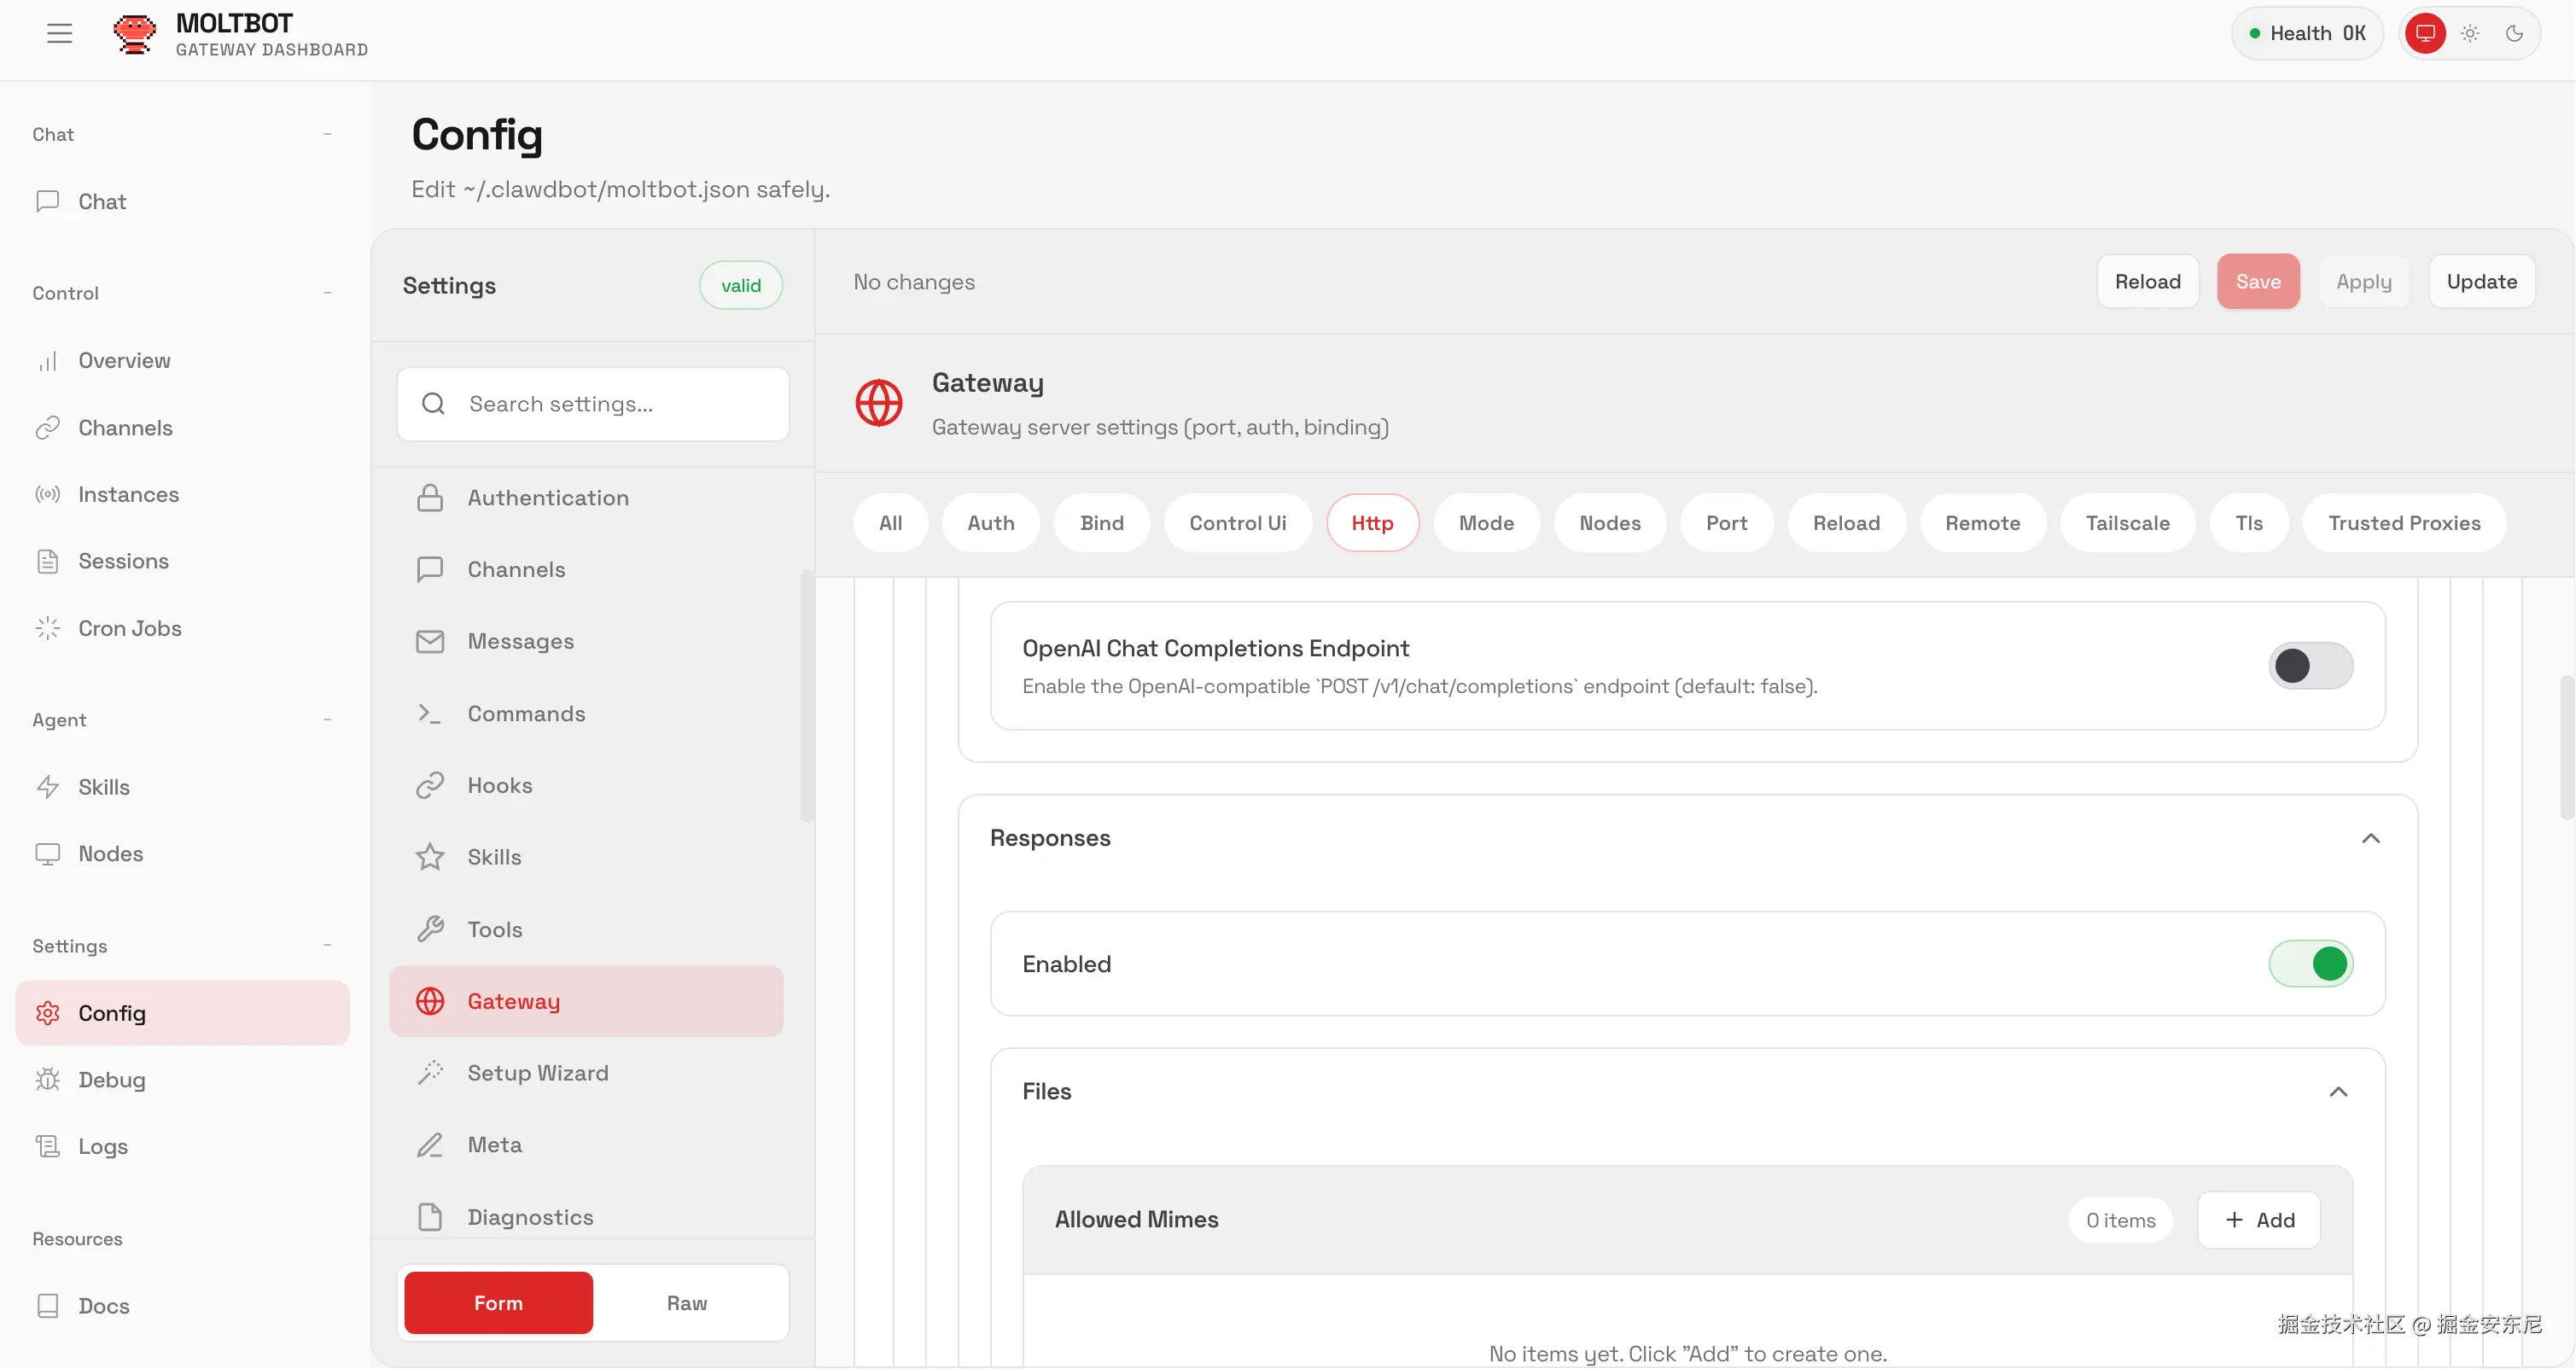Enable OpenAI Chat Completions Endpoint toggle
The height and width of the screenshot is (1369, 2576).
point(2310,666)
